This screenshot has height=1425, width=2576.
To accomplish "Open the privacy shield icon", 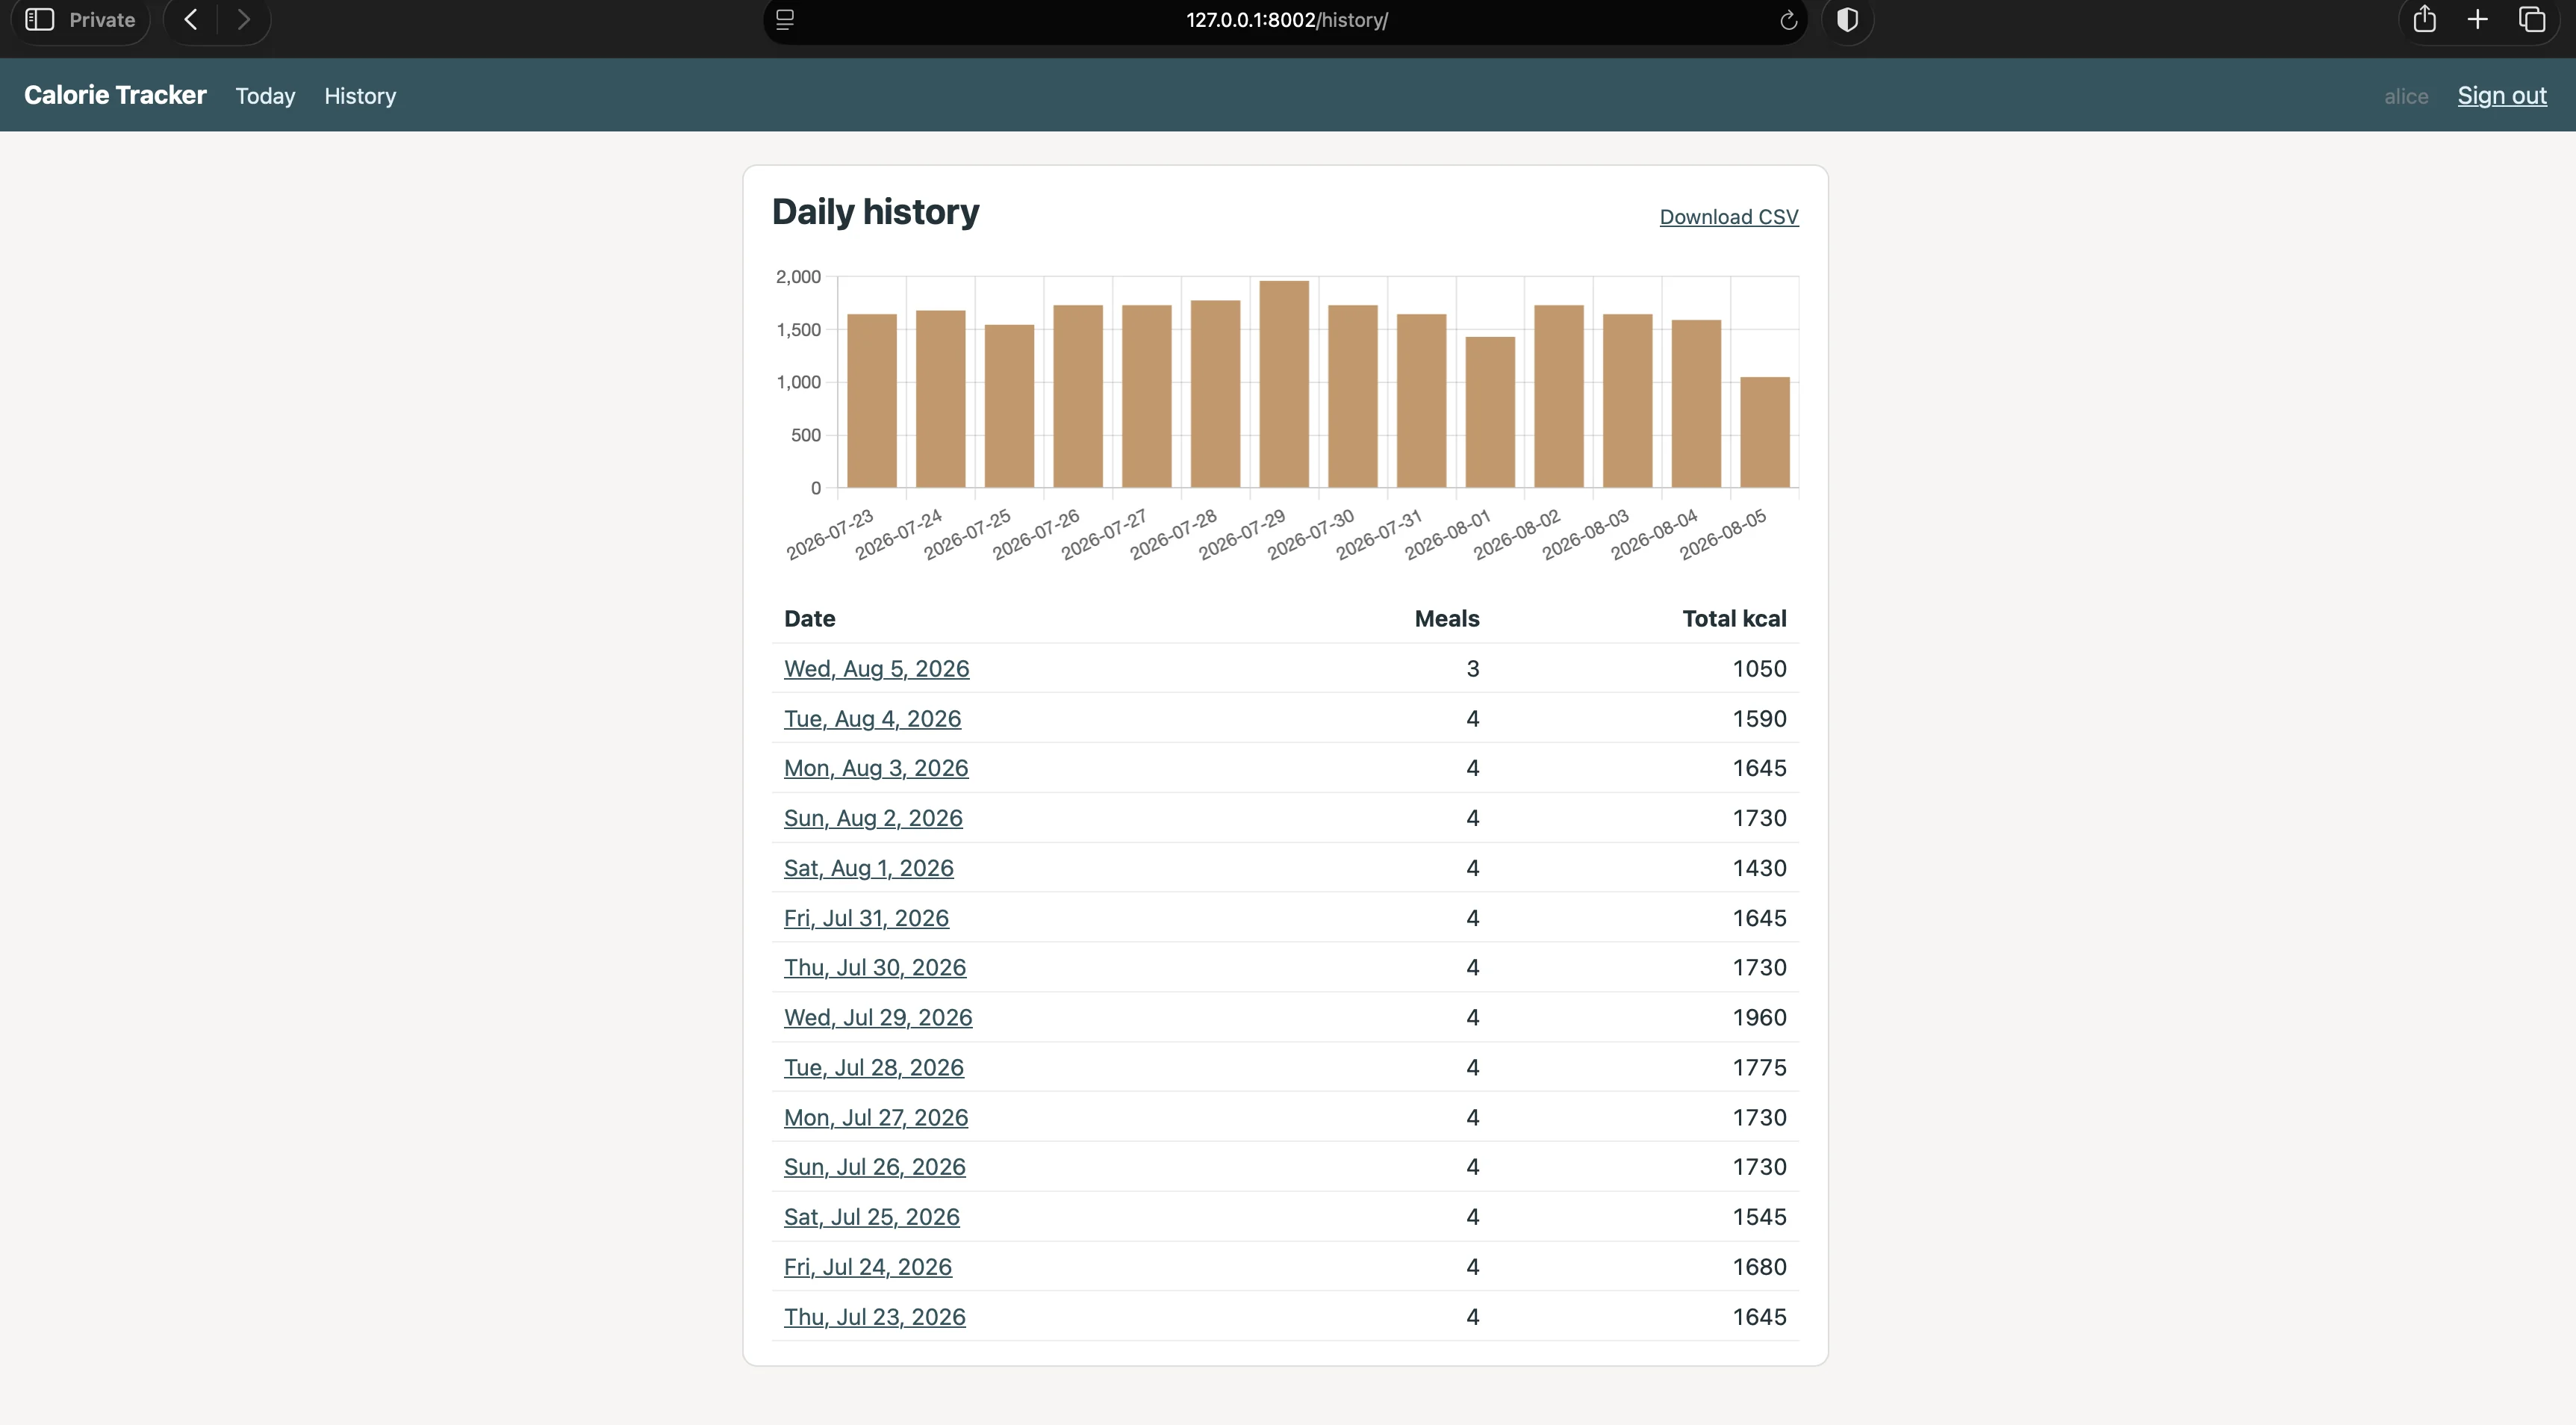I will [1847, 20].
